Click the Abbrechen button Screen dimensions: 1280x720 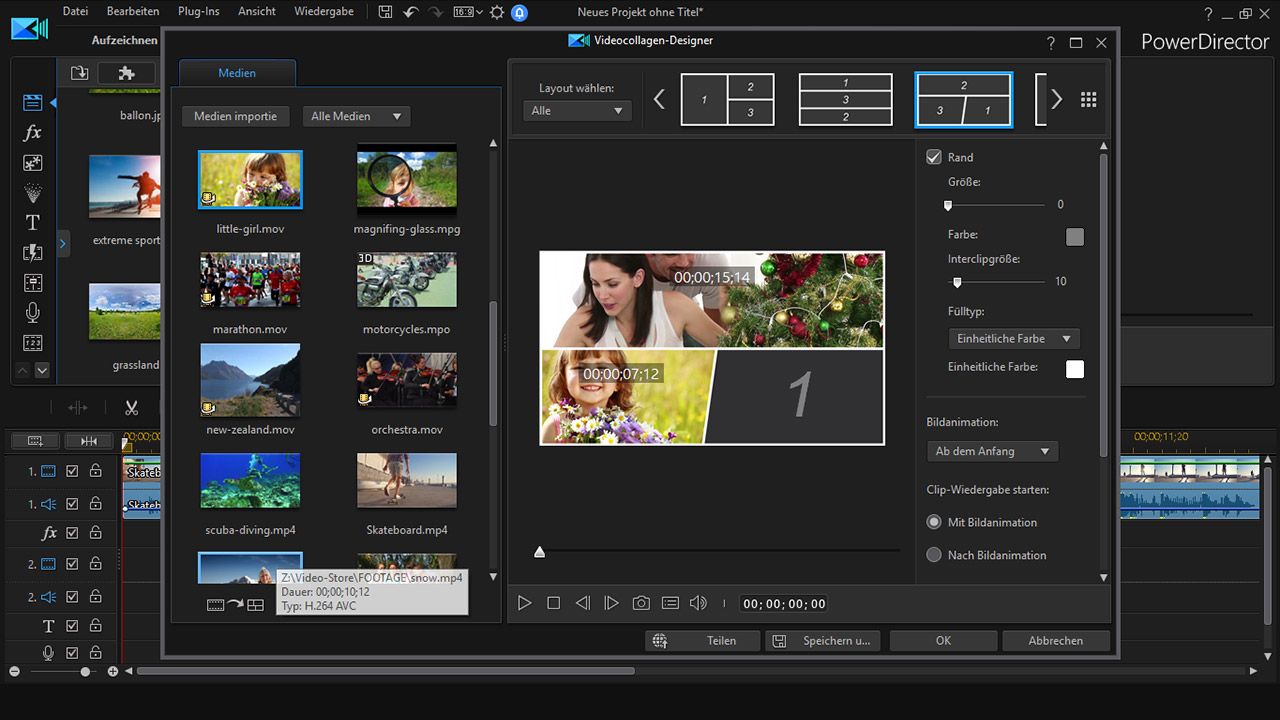1055,640
